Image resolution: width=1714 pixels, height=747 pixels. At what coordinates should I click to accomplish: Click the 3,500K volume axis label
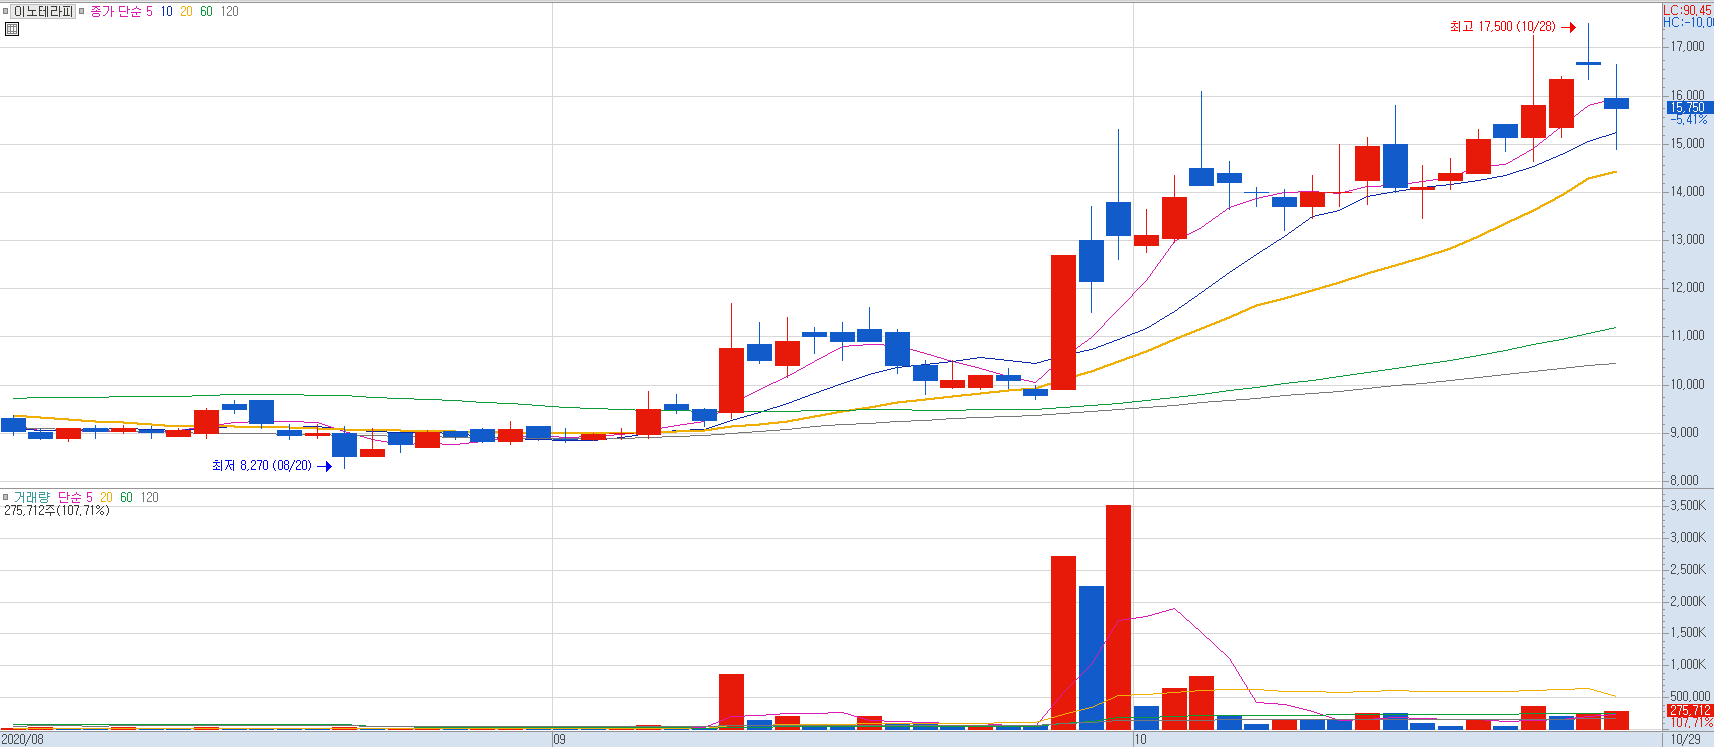pyautogui.click(x=1688, y=505)
